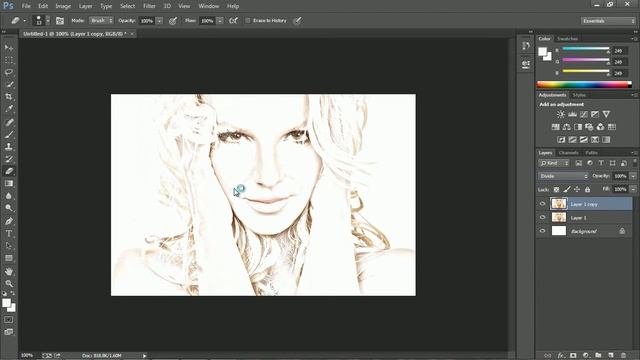
Task: Click the layer effects fx icon
Action: point(560,356)
